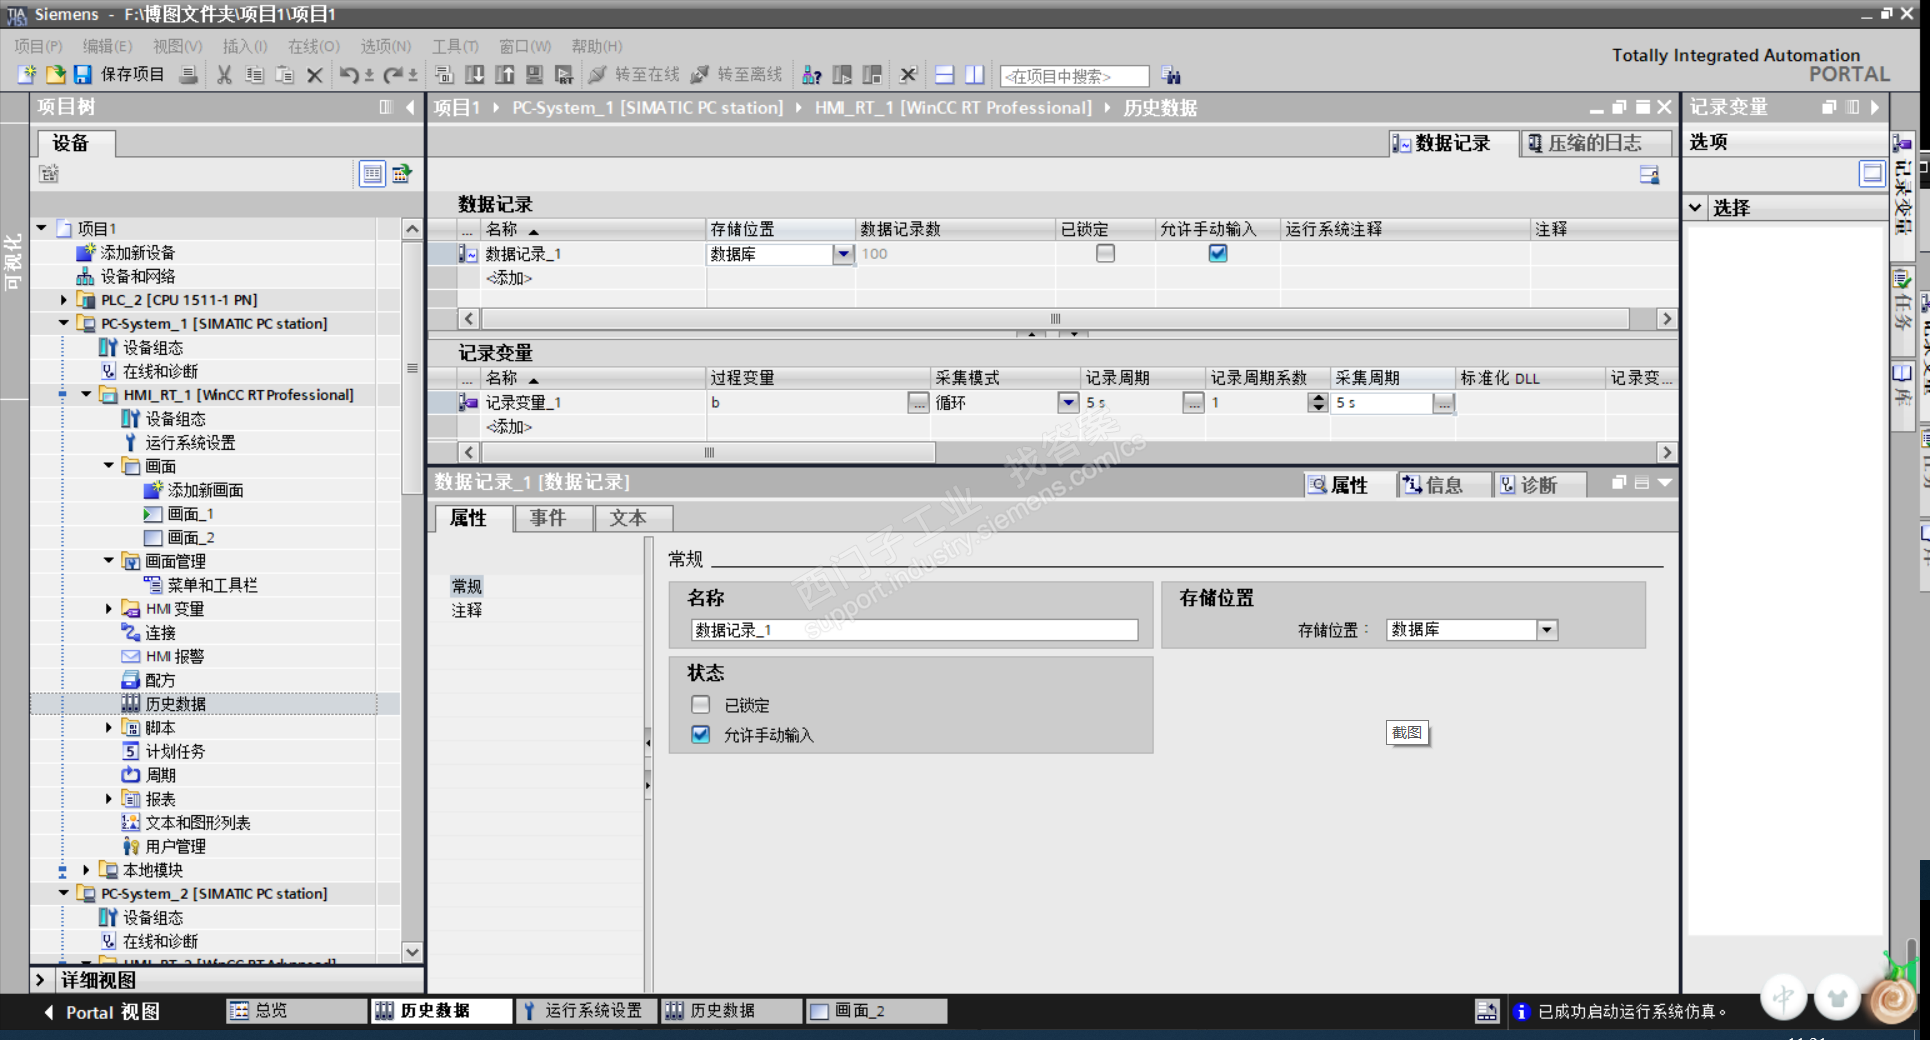Click the open project toolbar icon
The image size is (1930, 1040).
tap(55, 75)
